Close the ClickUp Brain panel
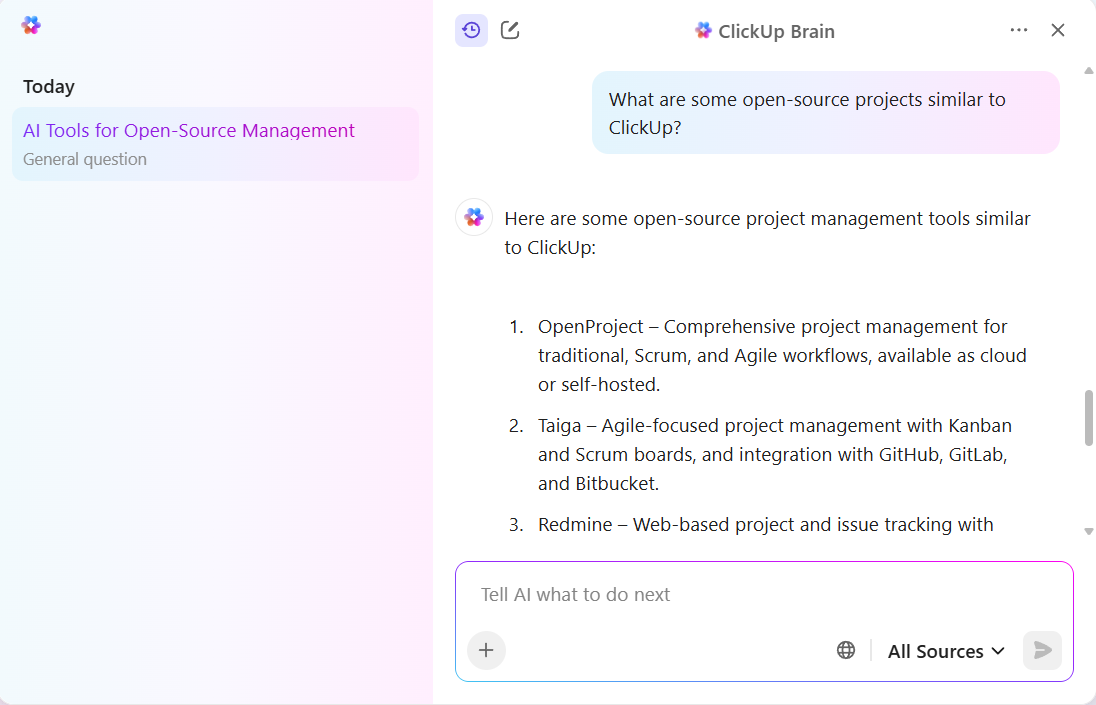 1058,30
